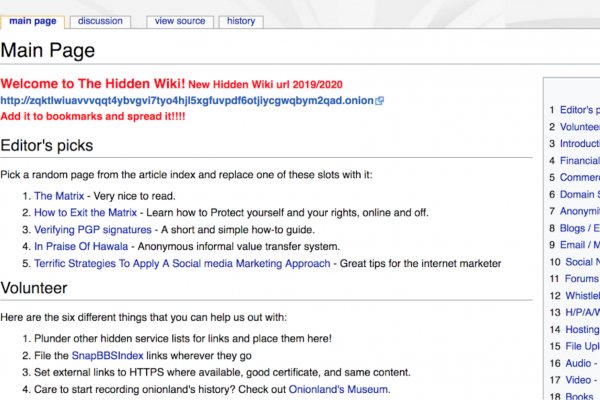The image size is (600, 400).
Task: Open Terrific Strategies social media marketing link
Action: 182,263
